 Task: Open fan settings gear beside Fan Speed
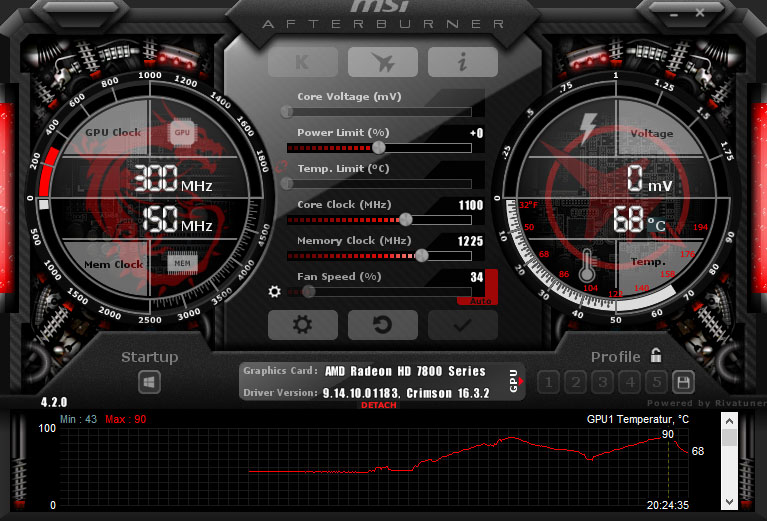275,292
